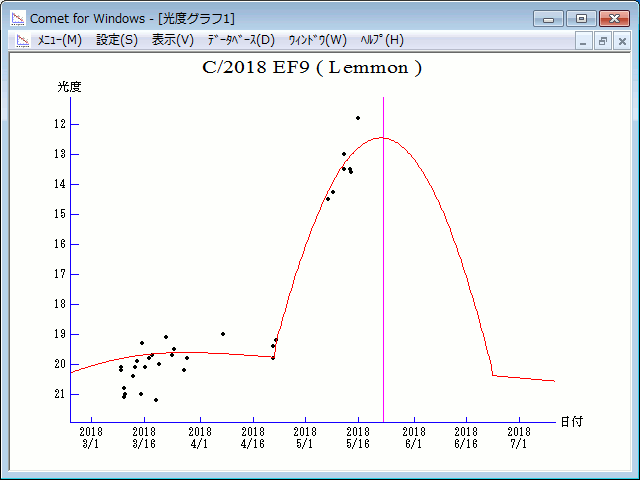This screenshot has height=480, width=640.
Task: Click the 日付 date axis label
Action: click(x=571, y=422)
